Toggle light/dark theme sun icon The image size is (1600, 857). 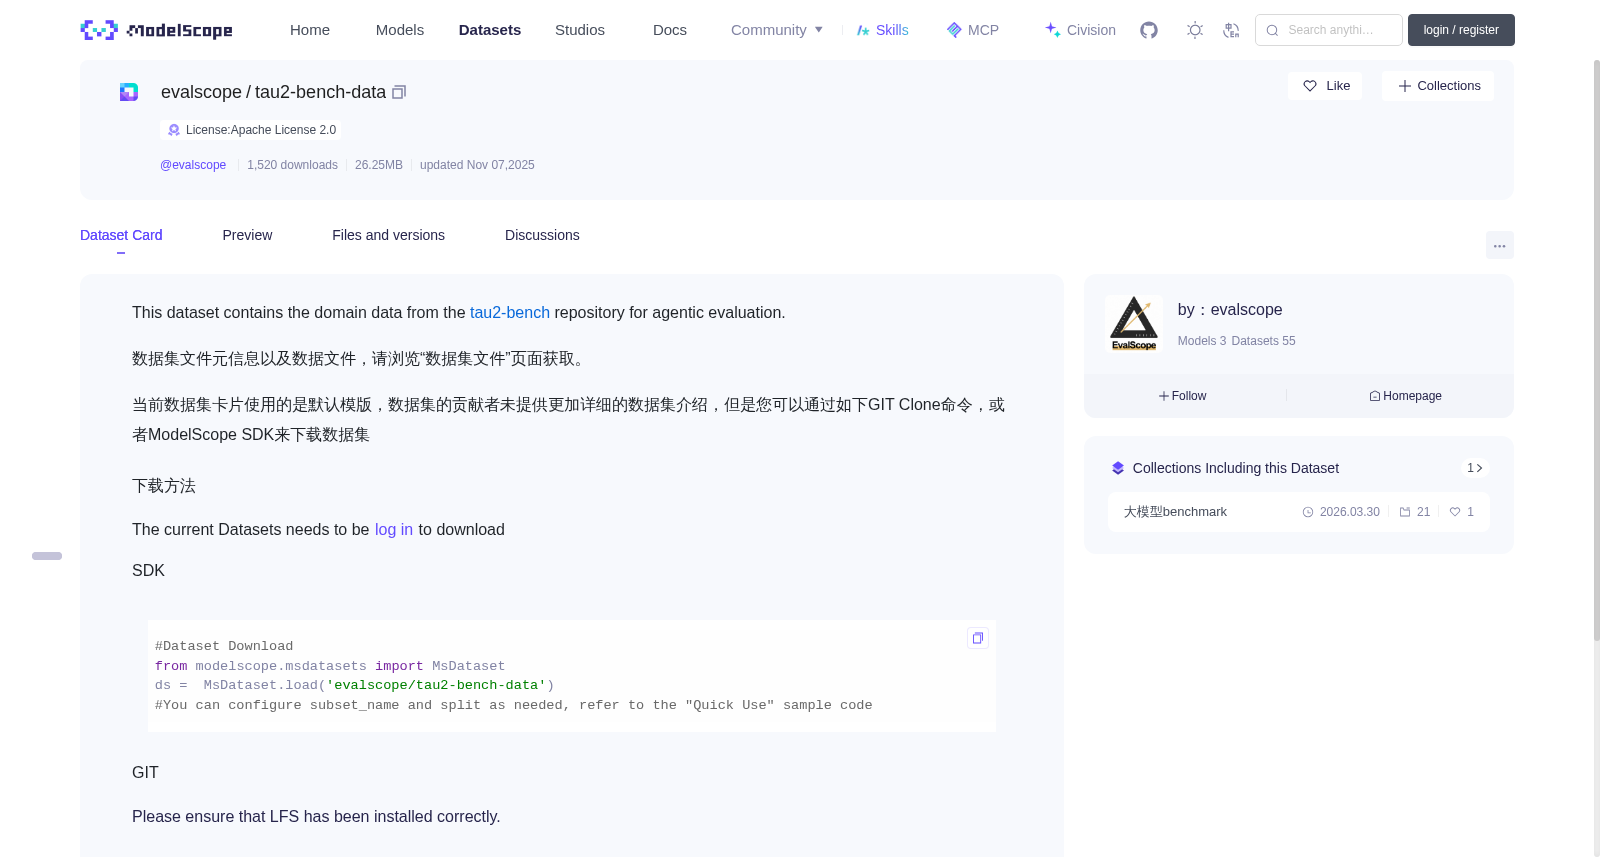point(1195,30)
